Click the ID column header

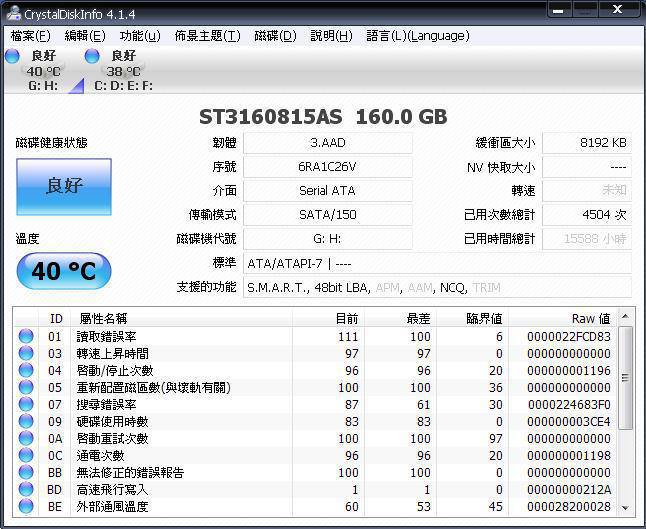(x=55, y=318)
